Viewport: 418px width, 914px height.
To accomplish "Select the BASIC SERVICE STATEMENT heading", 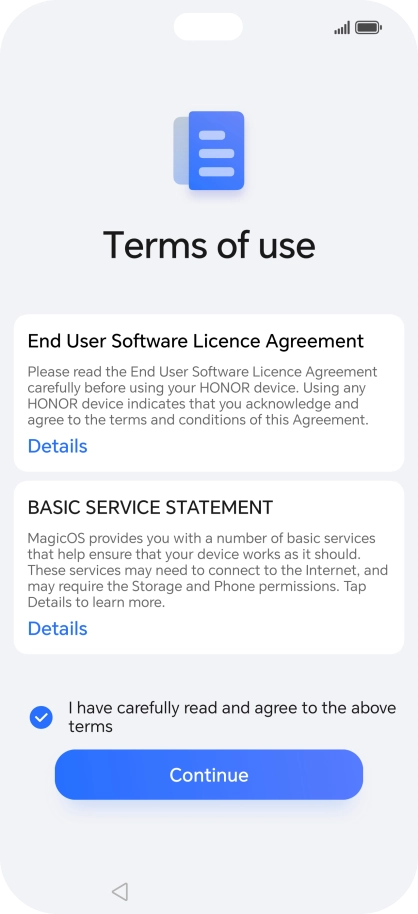I will click(150, 508).
